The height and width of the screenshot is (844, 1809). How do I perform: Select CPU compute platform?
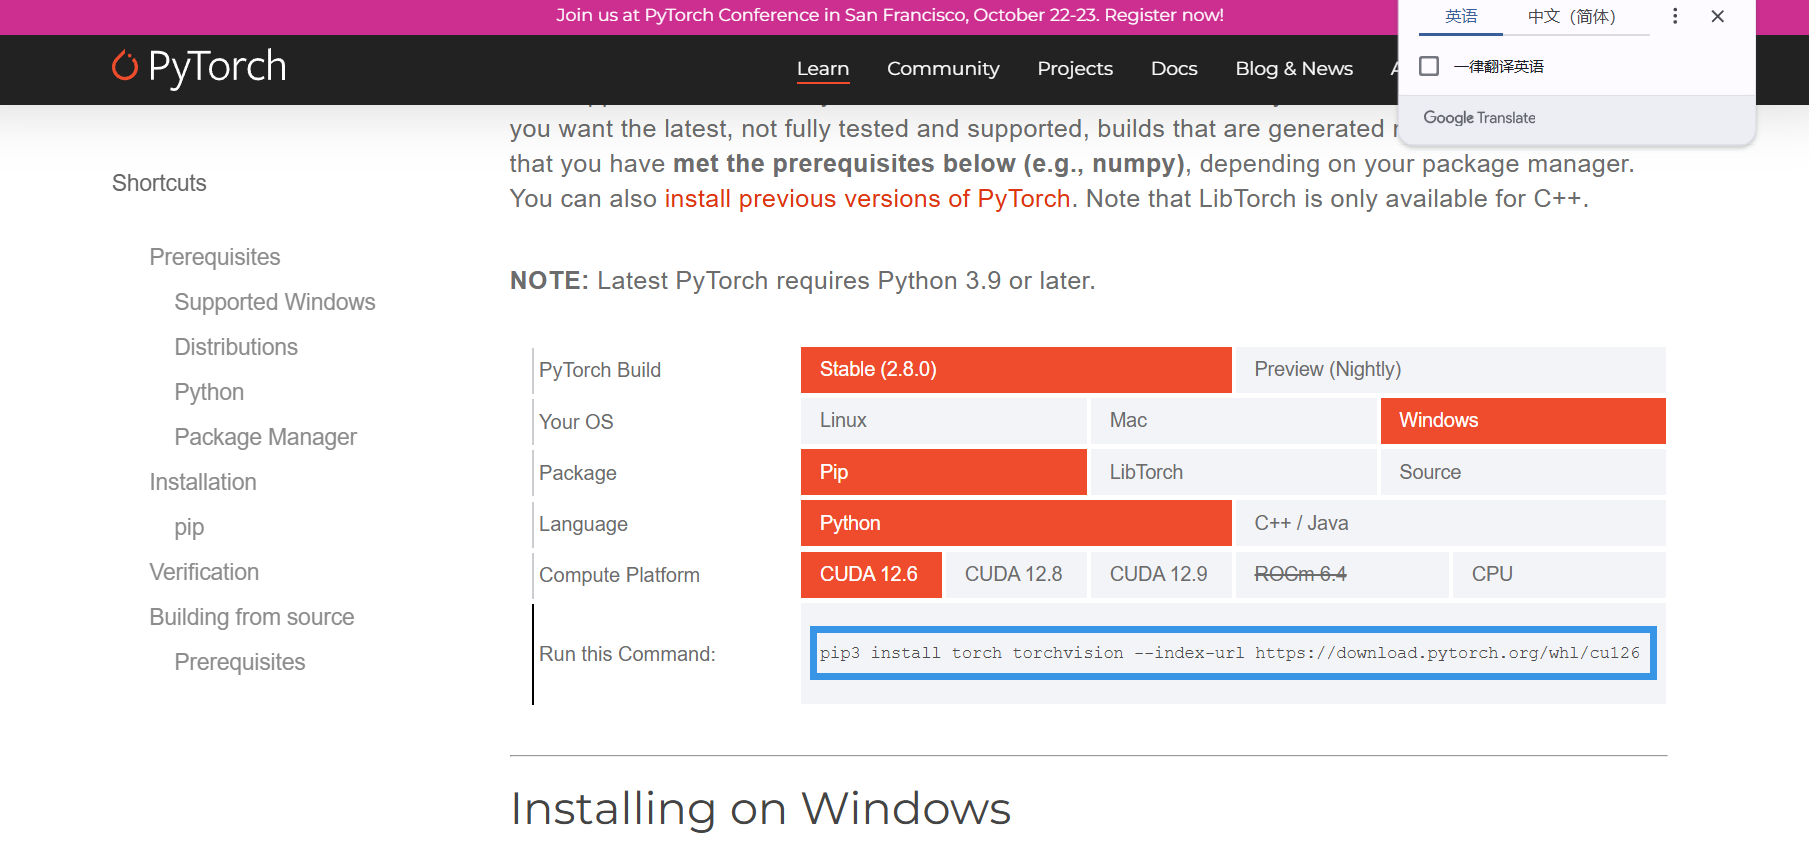[1559, 575]
